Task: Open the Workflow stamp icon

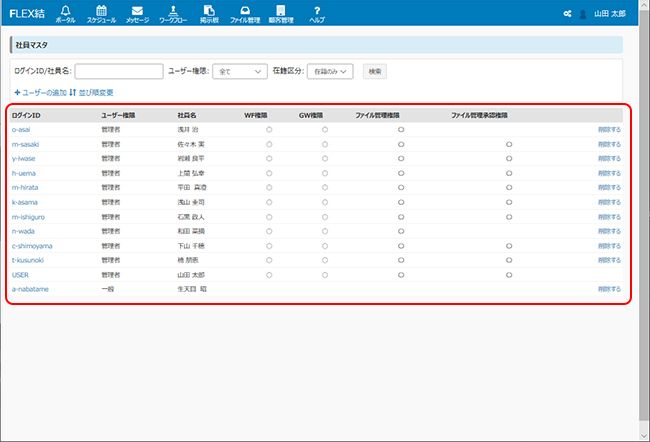Action: click(173, 10)
